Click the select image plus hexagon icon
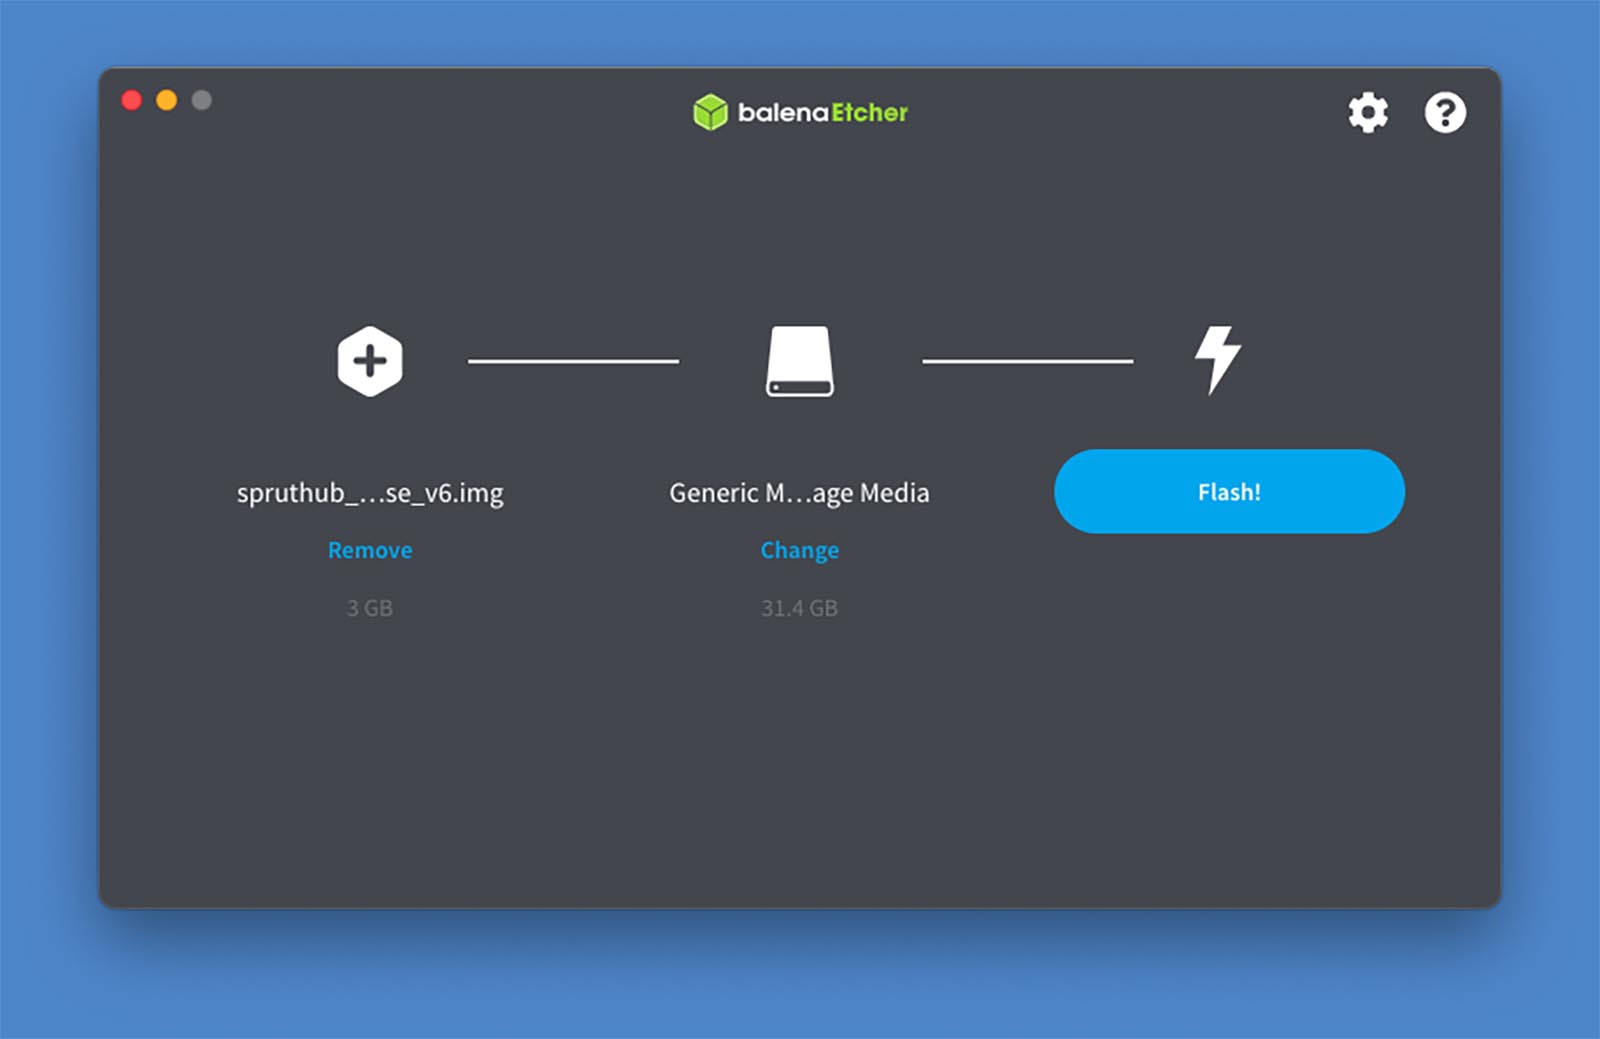Viewport: 1600px width, 1039px height. pos(370,361)
